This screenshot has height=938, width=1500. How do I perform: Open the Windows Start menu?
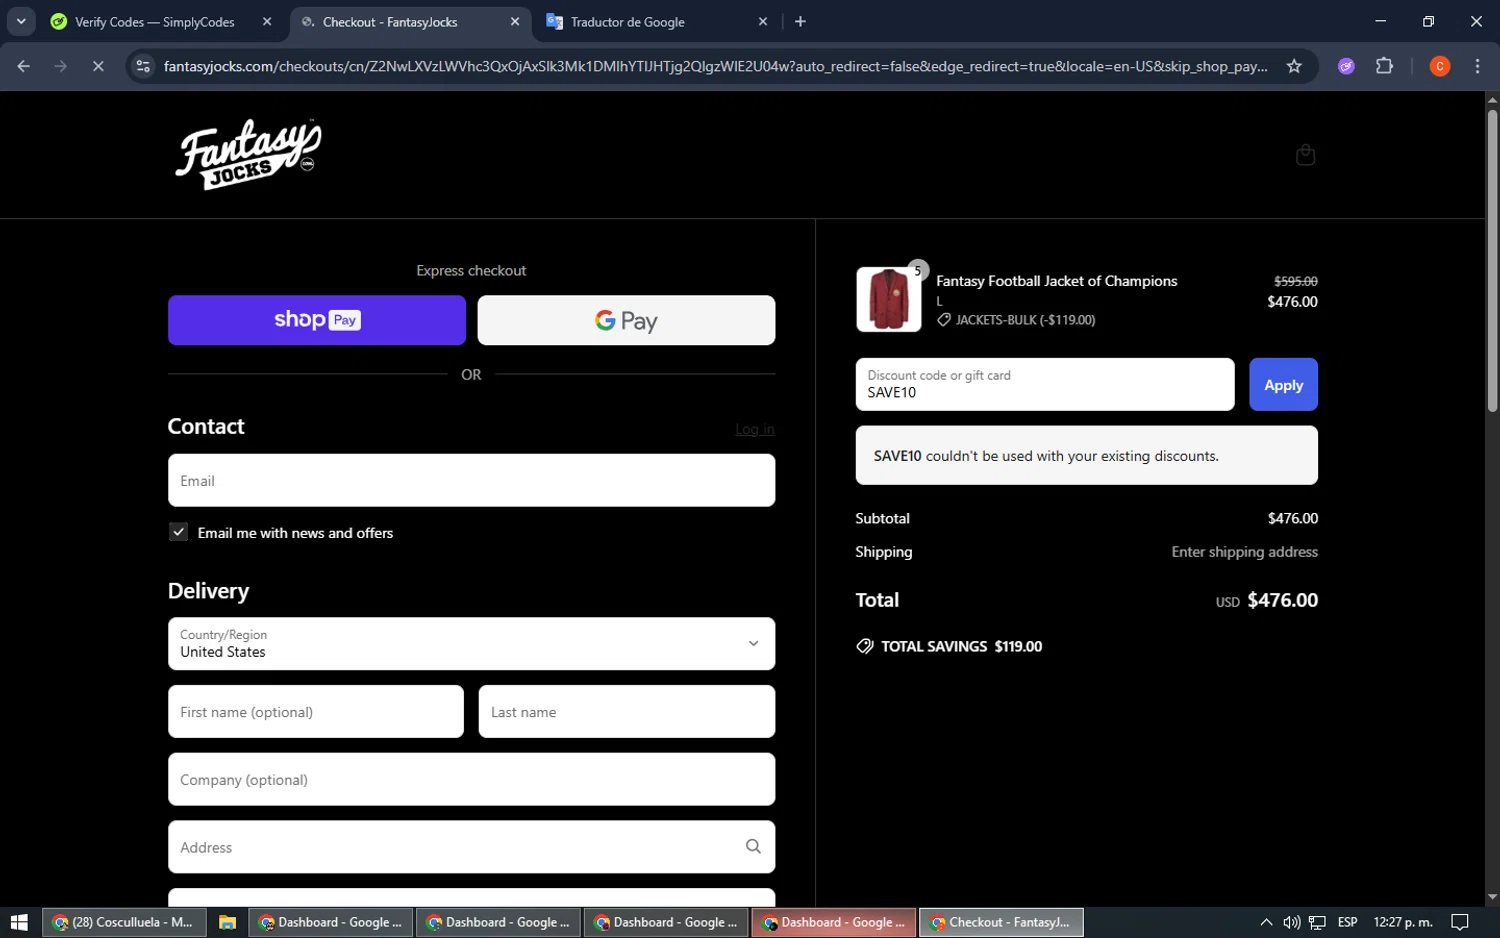tap(19, 922)
